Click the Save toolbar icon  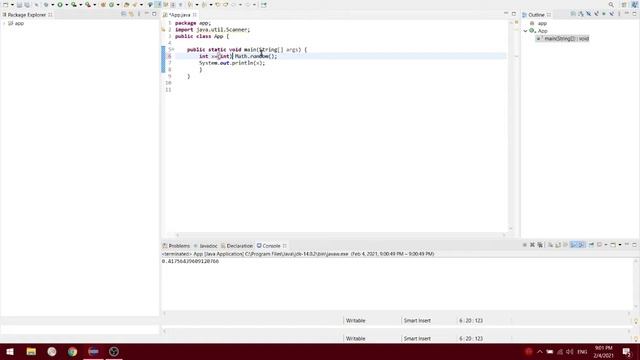[x=19, y=4]
